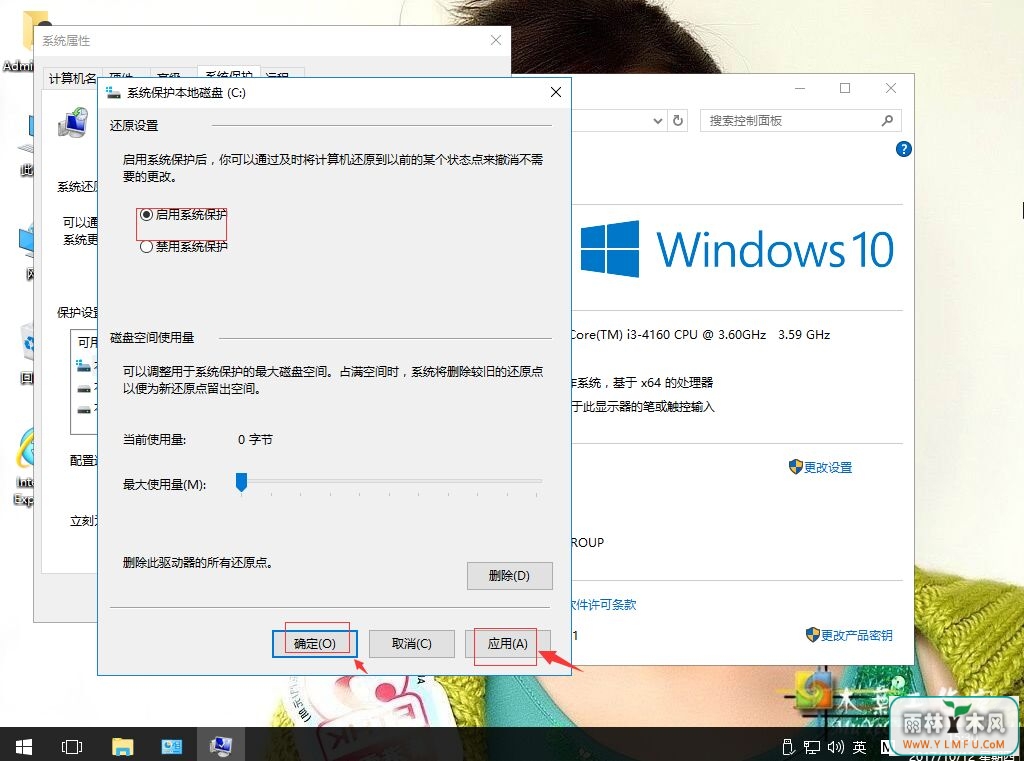Click the 删除(D) restore points button
This screenshot has height=761, width=1024.
pos(509,575)
